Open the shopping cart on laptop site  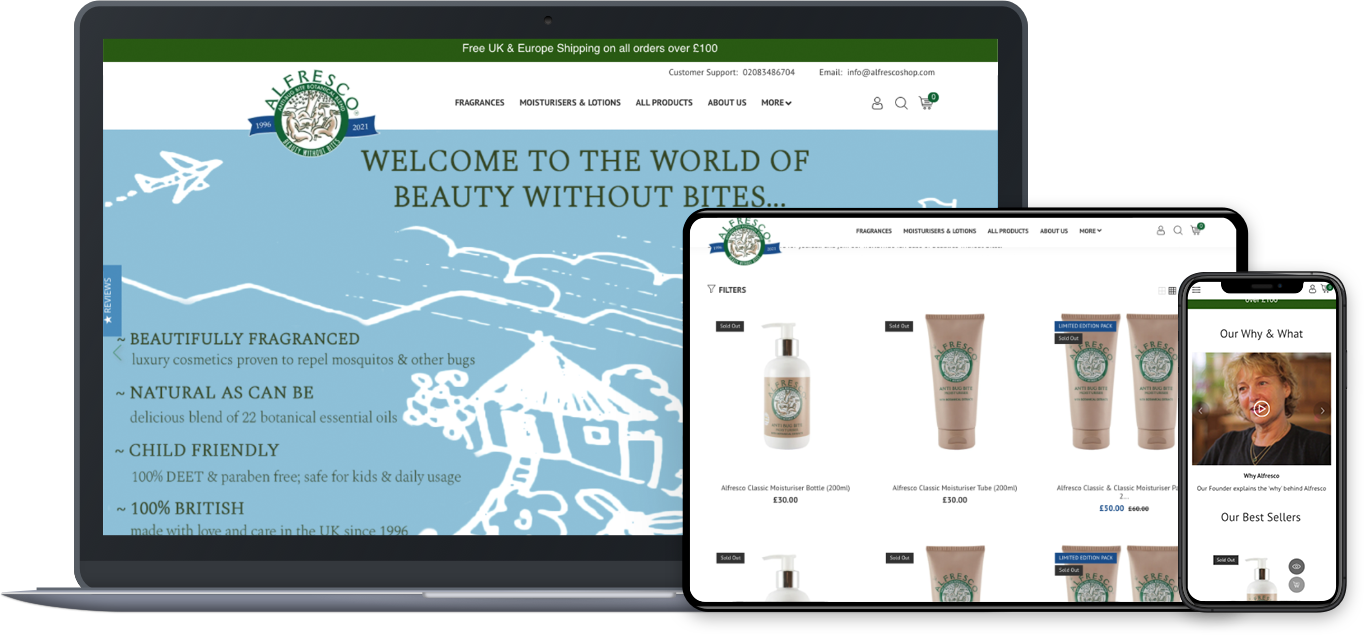927,102
